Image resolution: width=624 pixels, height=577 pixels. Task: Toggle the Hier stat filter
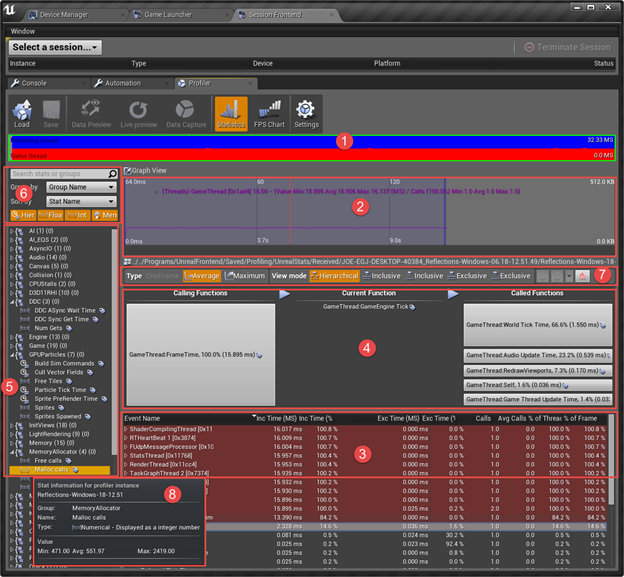point(23,215)
